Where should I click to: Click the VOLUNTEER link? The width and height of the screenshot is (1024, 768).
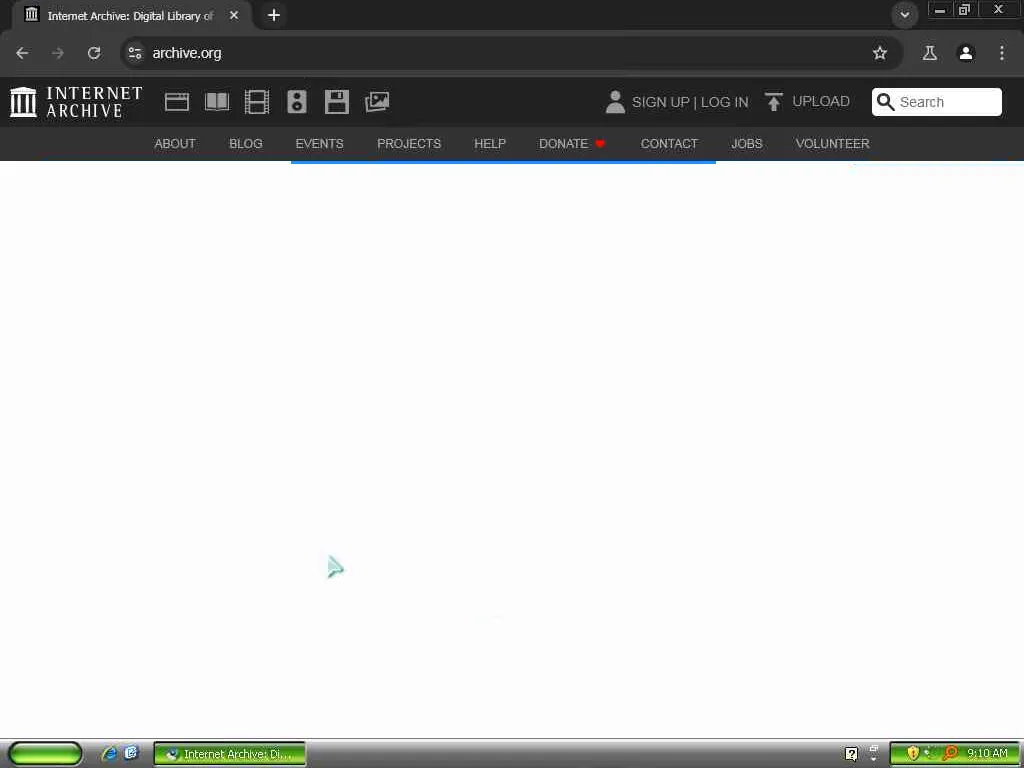point(832,144)
